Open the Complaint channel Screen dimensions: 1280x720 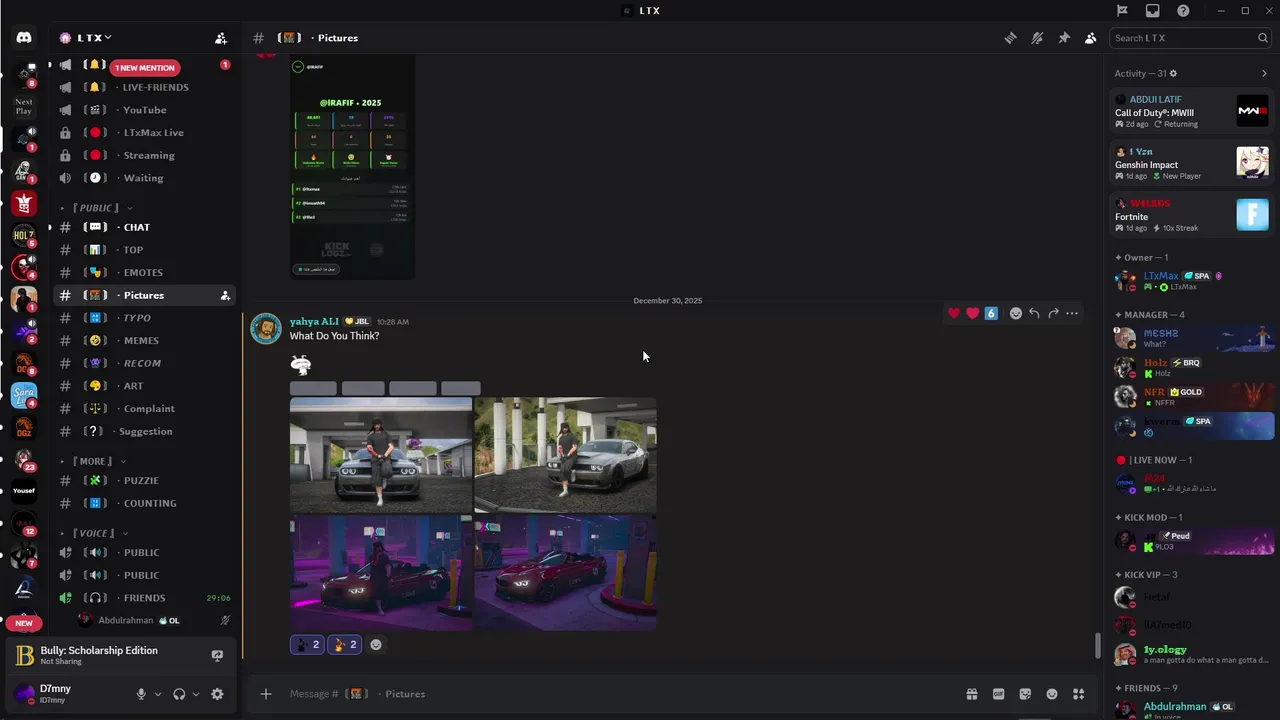(x=145, y=408)
